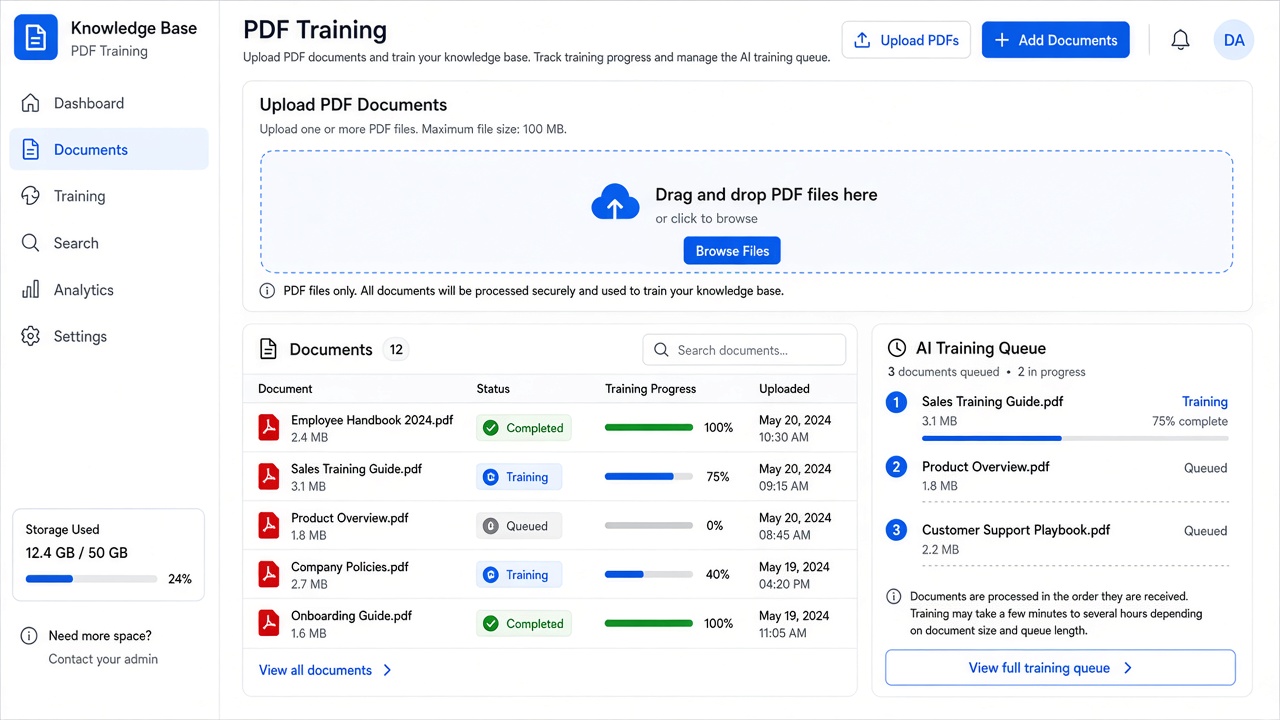Viewport: 1280px width, 720px height.
Task: Click the Completed status of Employee Handbook 2024.pdf
Action: tap(524, 428)
